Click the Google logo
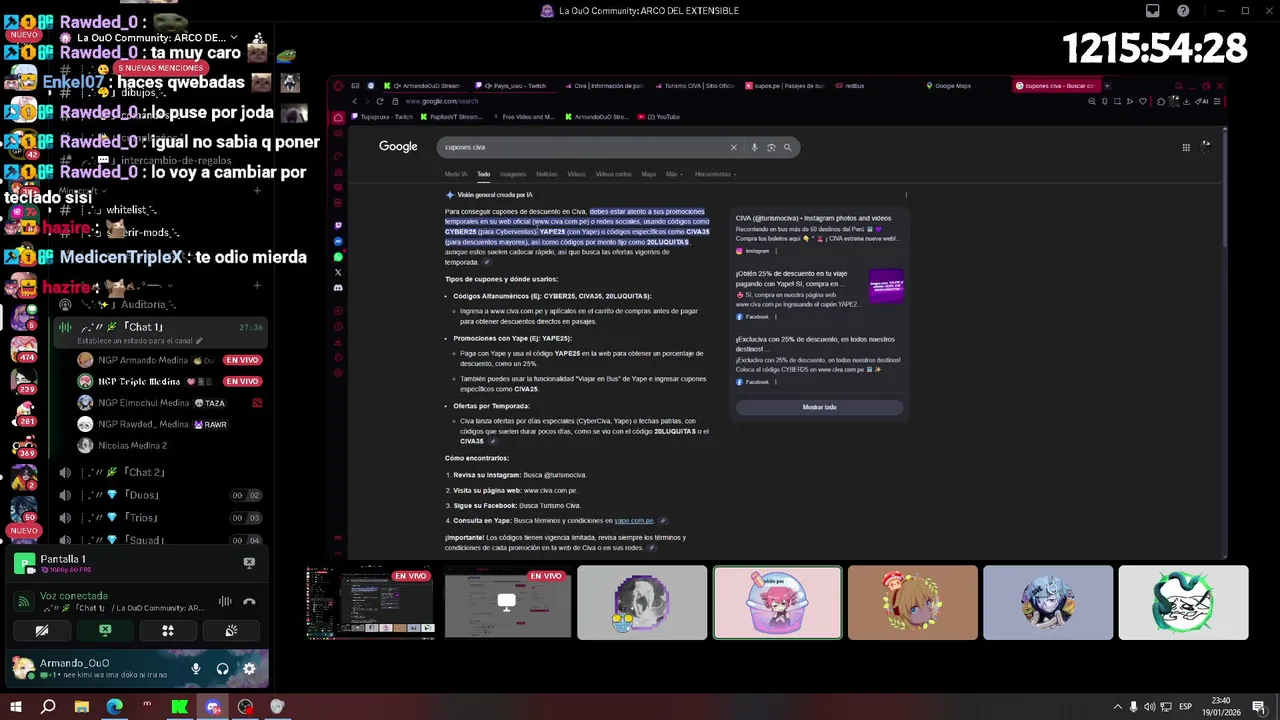 pos(398,146)
